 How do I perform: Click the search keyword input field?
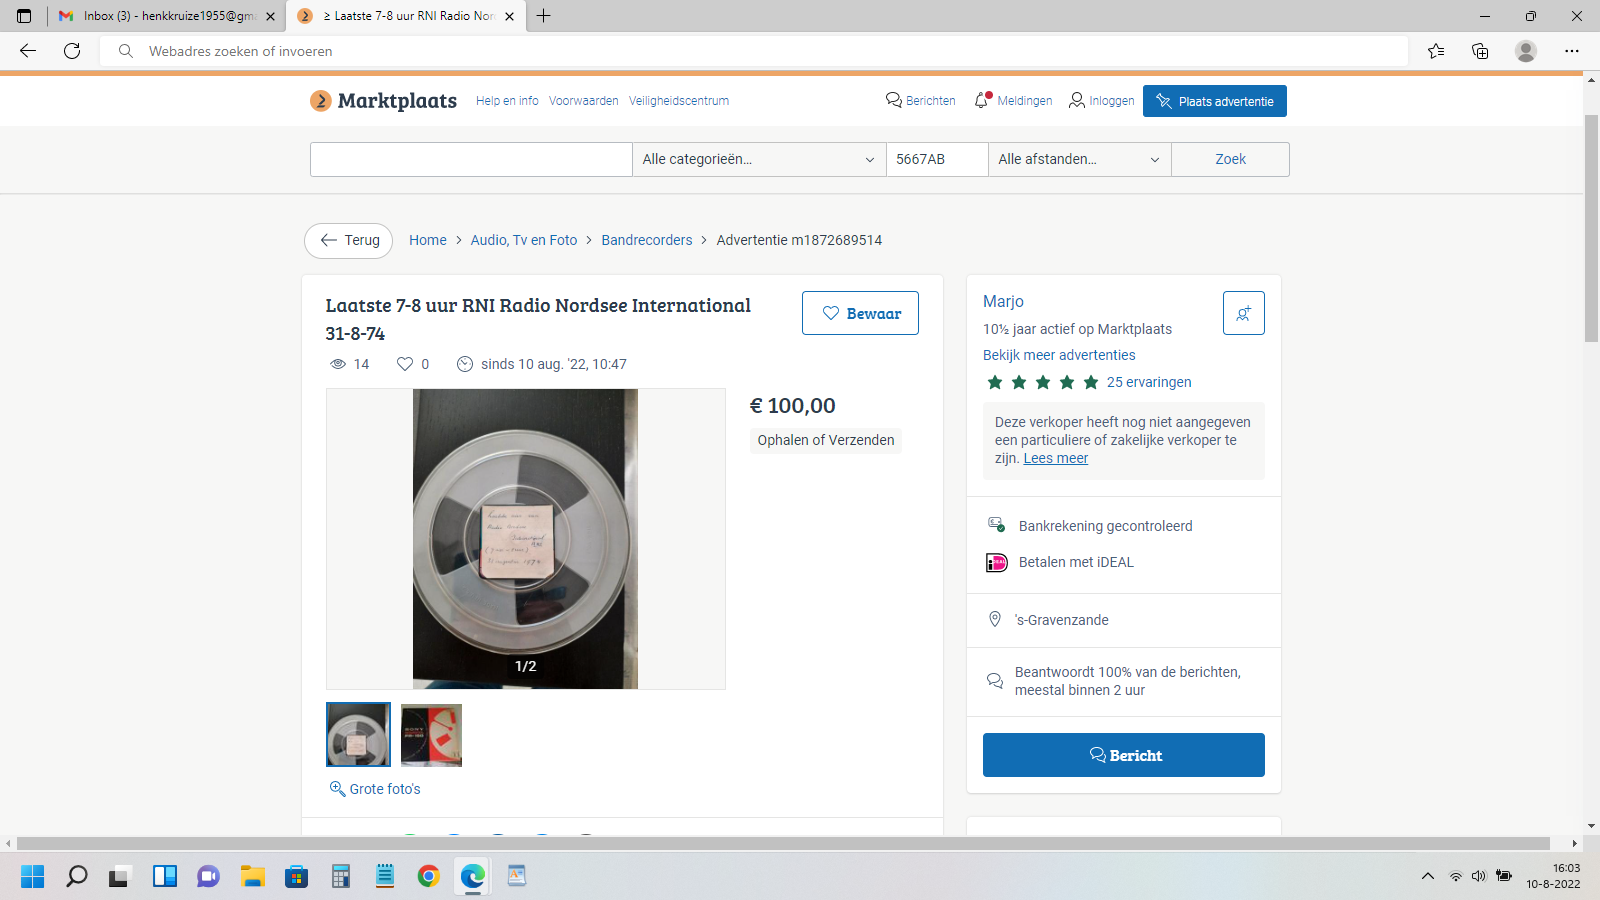pos(470,159)
